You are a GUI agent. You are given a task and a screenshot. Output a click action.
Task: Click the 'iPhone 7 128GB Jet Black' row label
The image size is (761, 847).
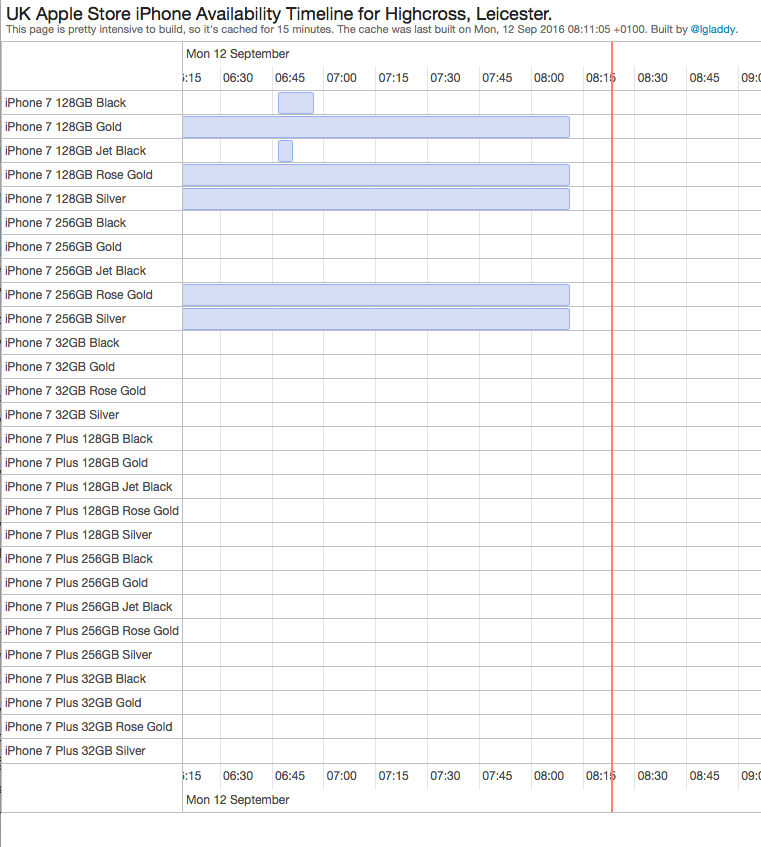click(x=76, y=151)
